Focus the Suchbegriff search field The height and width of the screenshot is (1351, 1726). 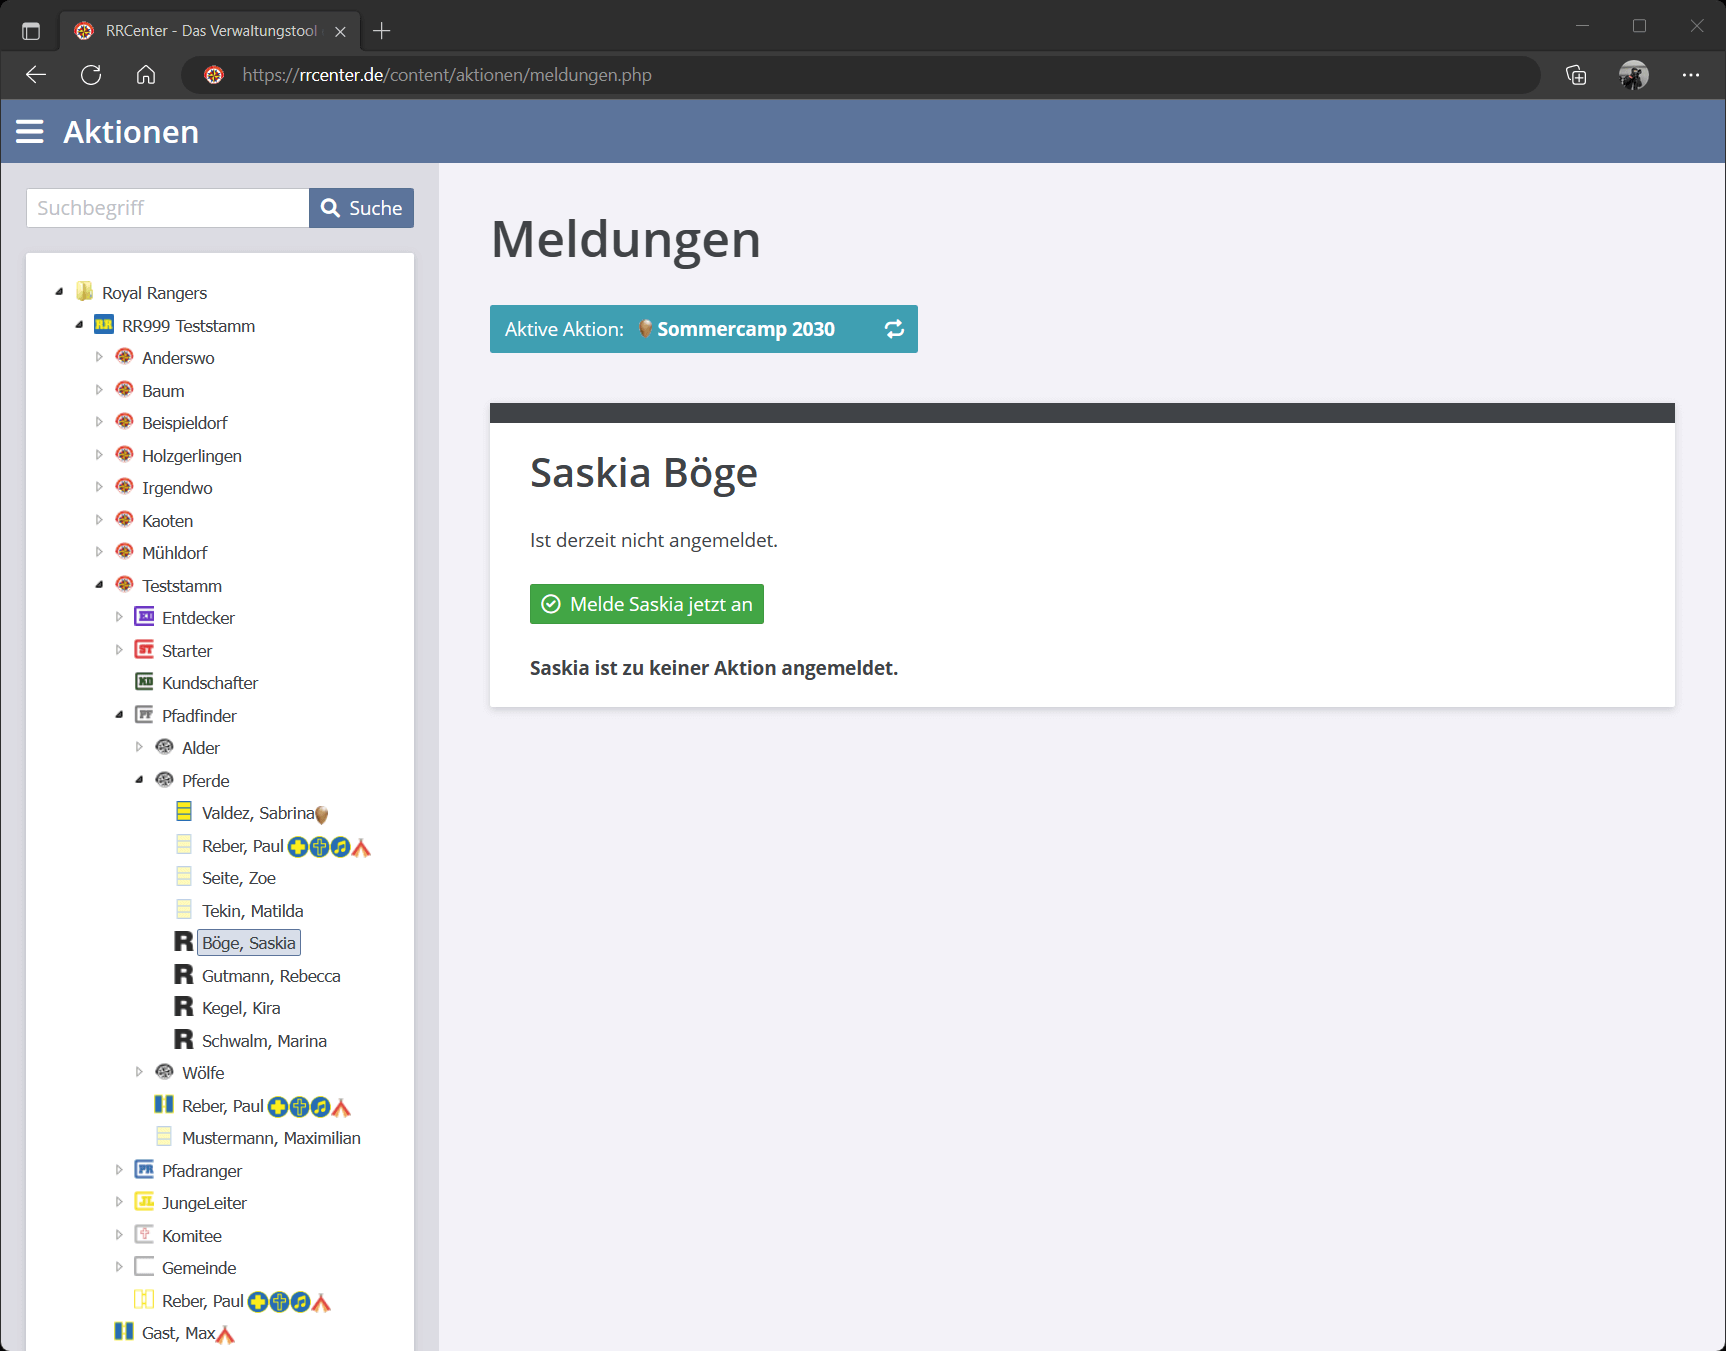[167, 208]
